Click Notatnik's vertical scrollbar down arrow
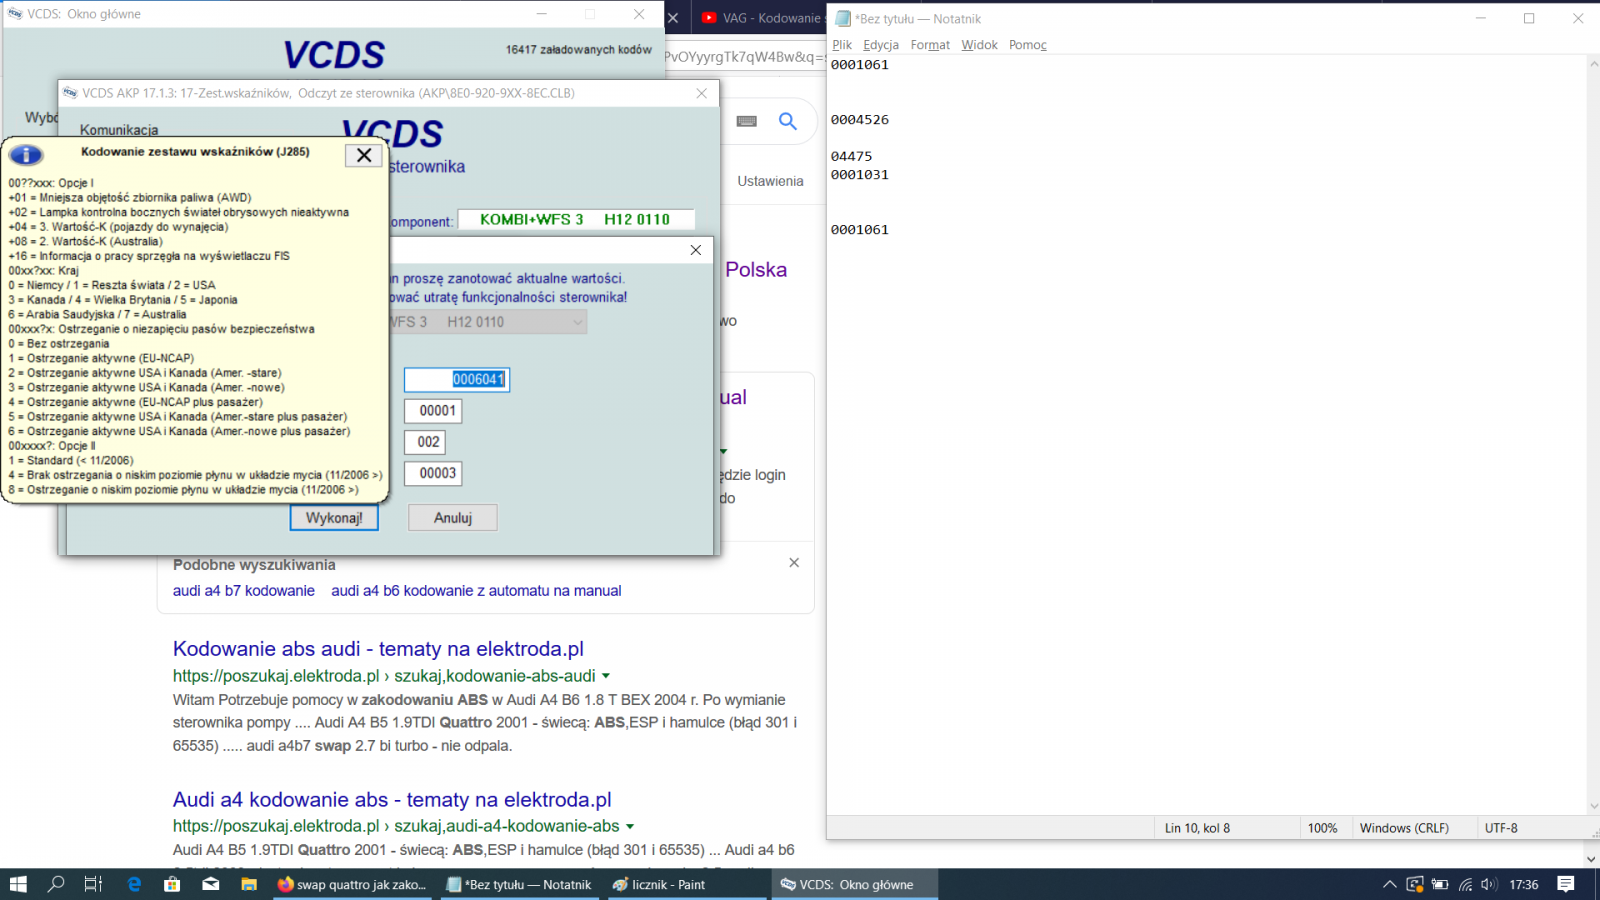 click(1592, 806)
